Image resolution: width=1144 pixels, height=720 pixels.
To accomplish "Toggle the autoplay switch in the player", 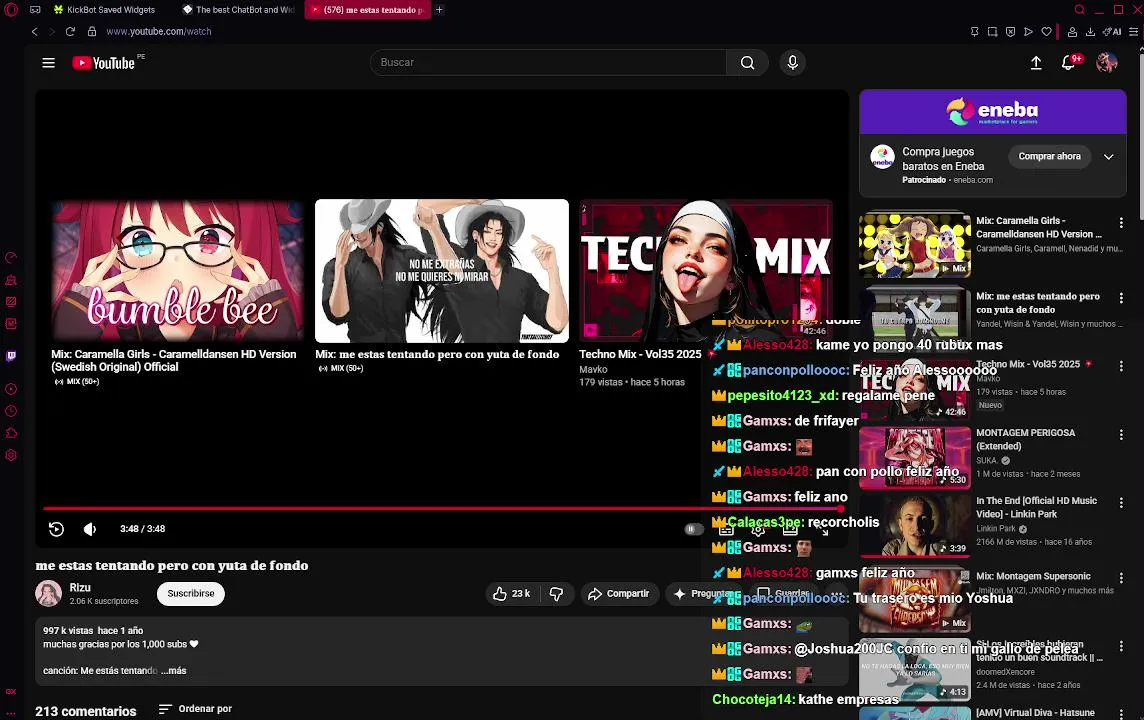I will point(693,529).
